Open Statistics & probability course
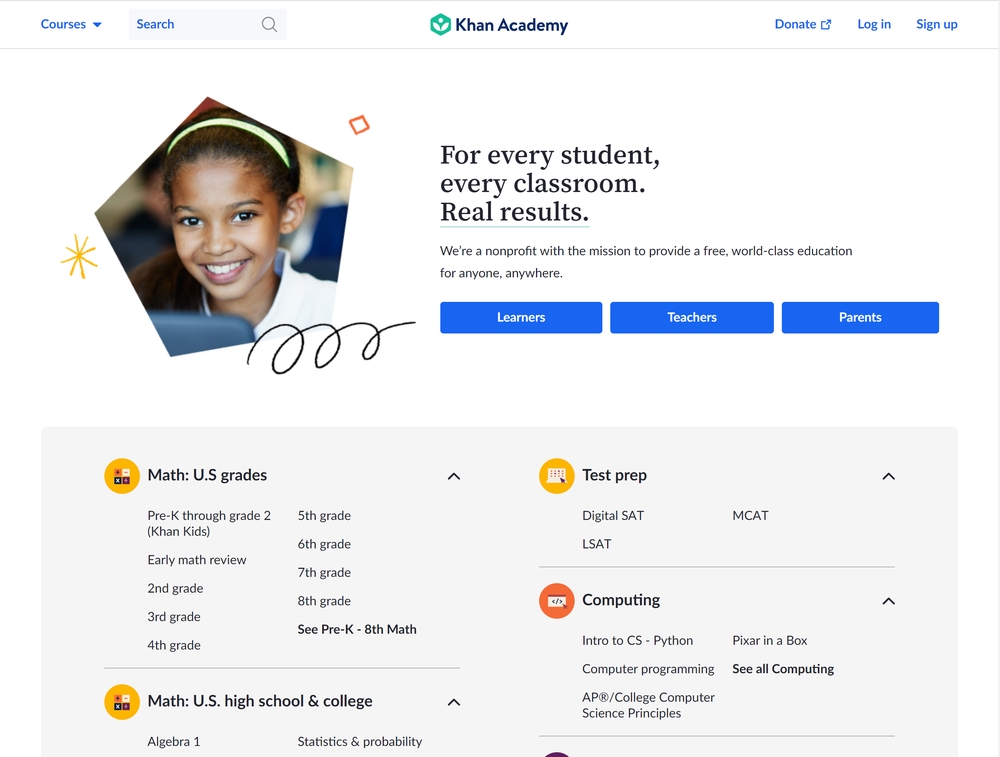 [360, 742]
